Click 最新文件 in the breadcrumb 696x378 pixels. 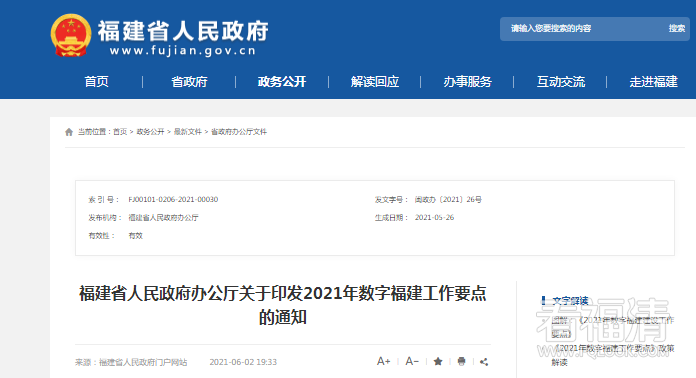187,132
